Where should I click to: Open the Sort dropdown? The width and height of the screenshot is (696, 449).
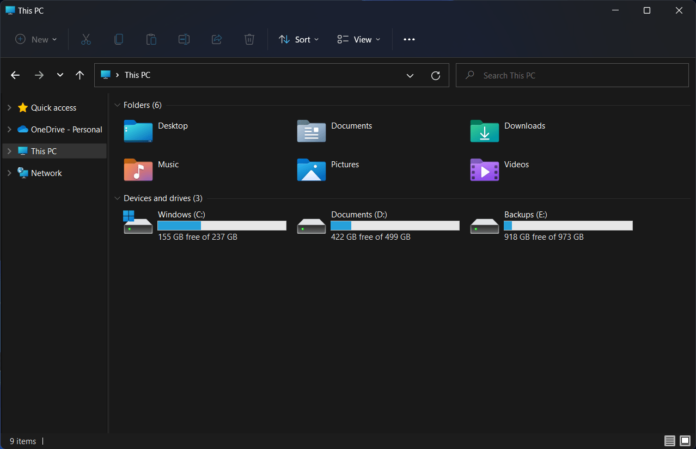pyautogui.click(x=299, y=39)
